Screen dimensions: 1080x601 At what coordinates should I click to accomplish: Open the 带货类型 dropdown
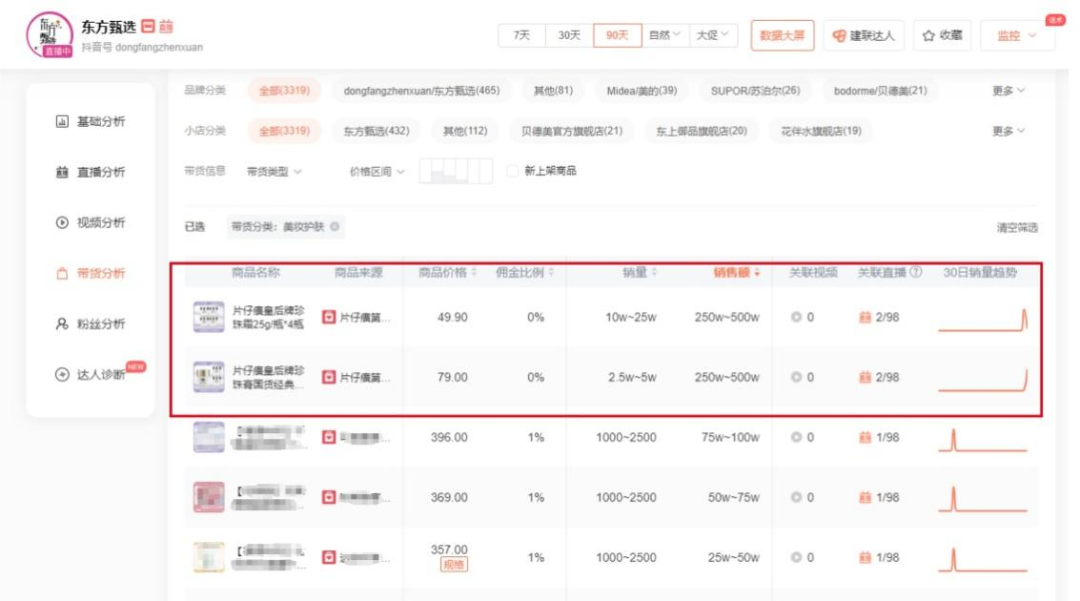pyautogui.click(x=274, y=171)
